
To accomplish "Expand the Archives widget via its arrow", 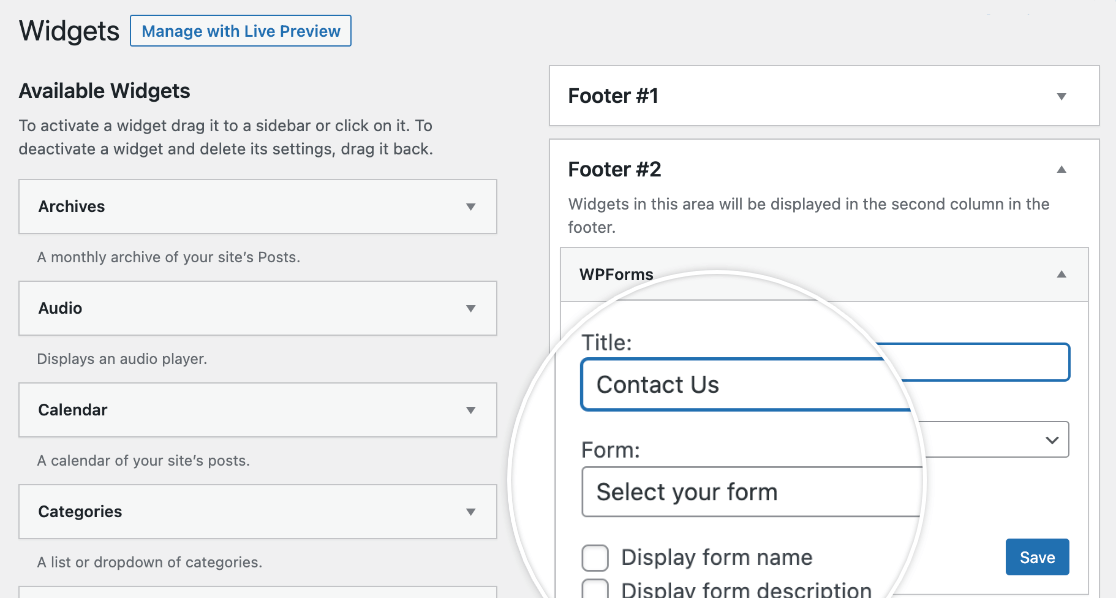I will coord(471,207).
